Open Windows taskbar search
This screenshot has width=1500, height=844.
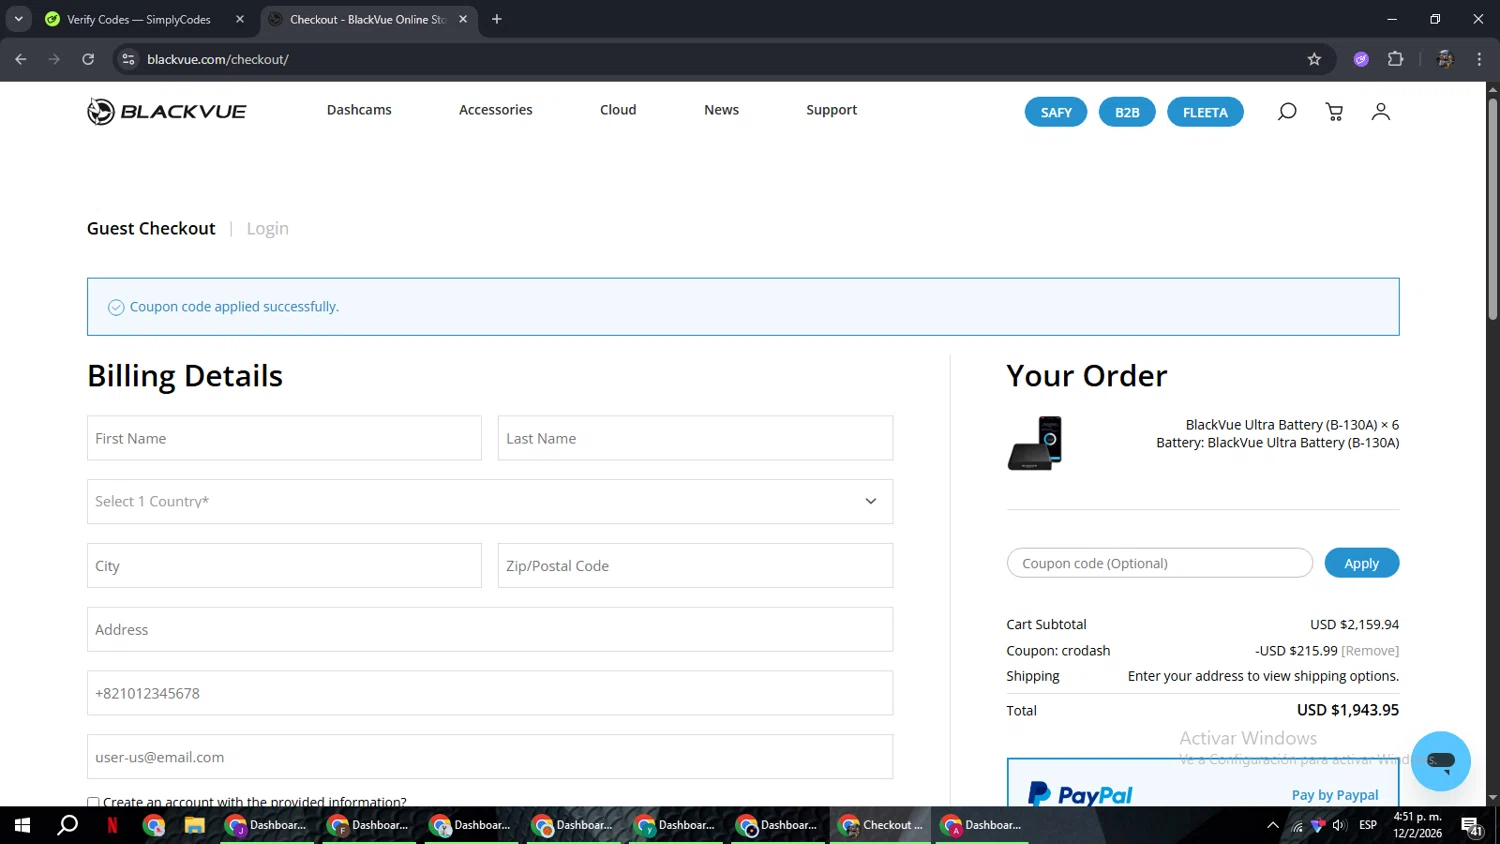[x=67, y=825]
